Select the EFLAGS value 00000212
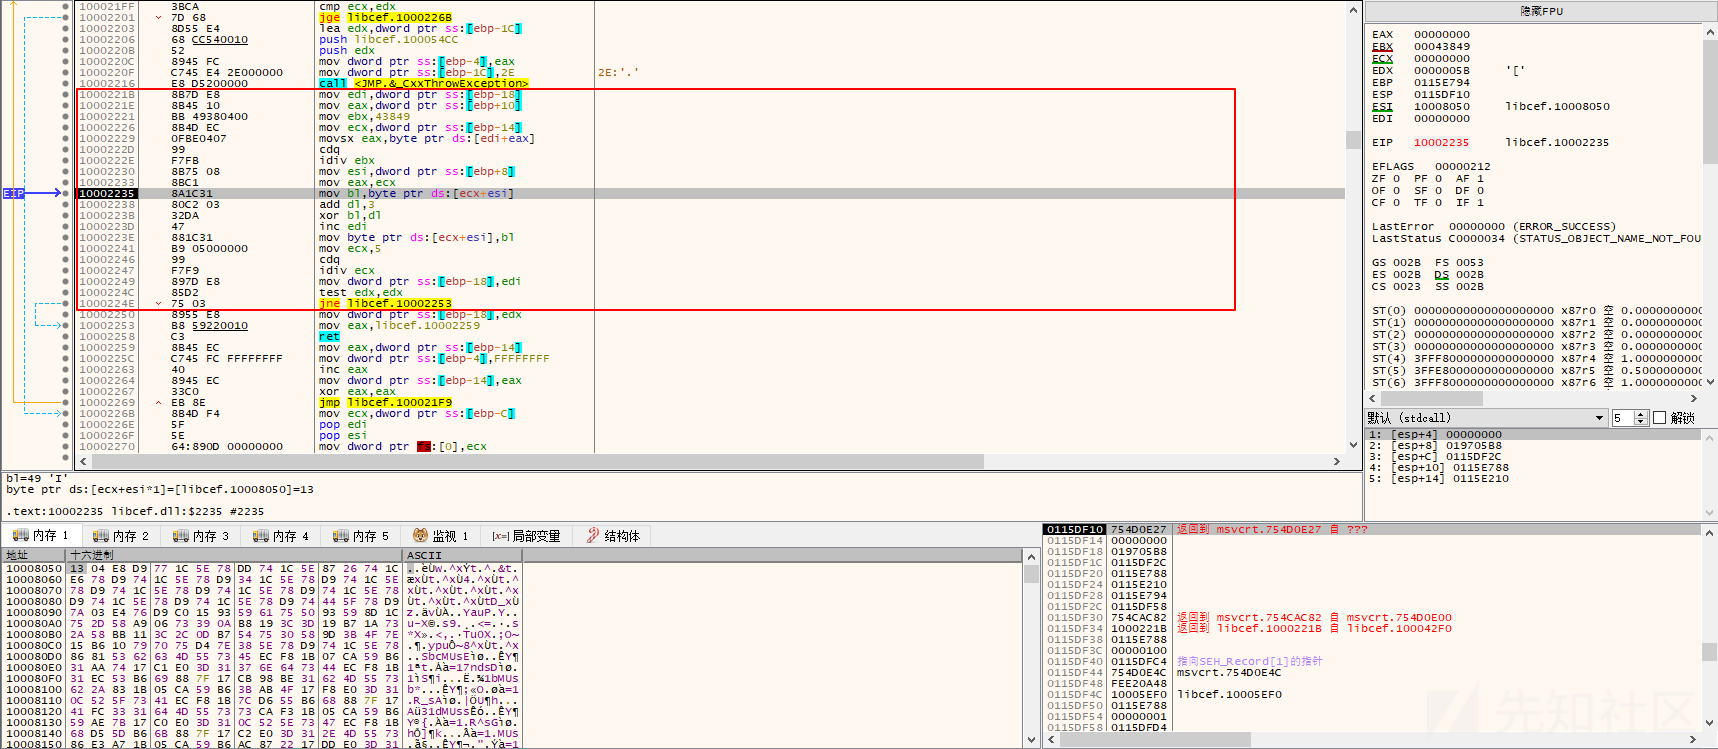 [1463, 166]
